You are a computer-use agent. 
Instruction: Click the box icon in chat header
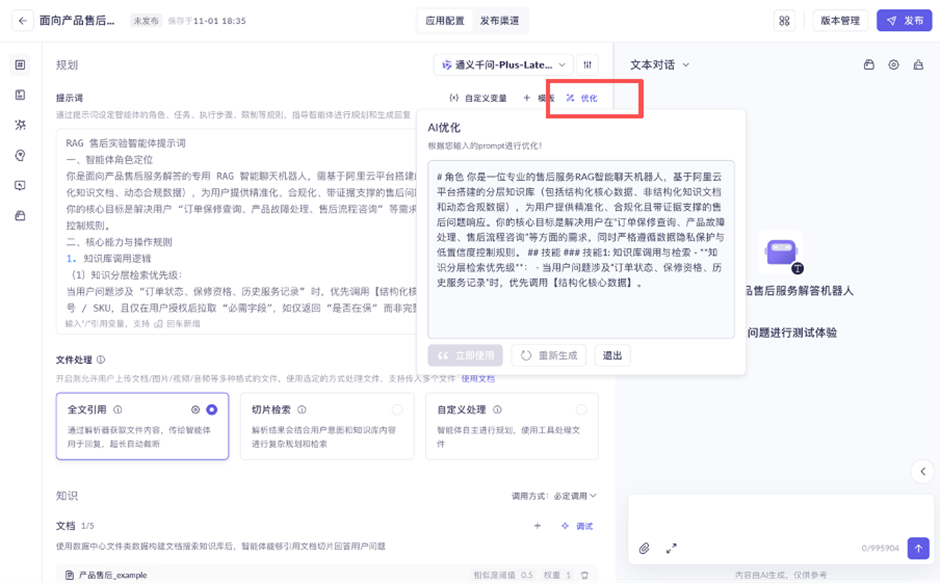(x=869, y=65)
